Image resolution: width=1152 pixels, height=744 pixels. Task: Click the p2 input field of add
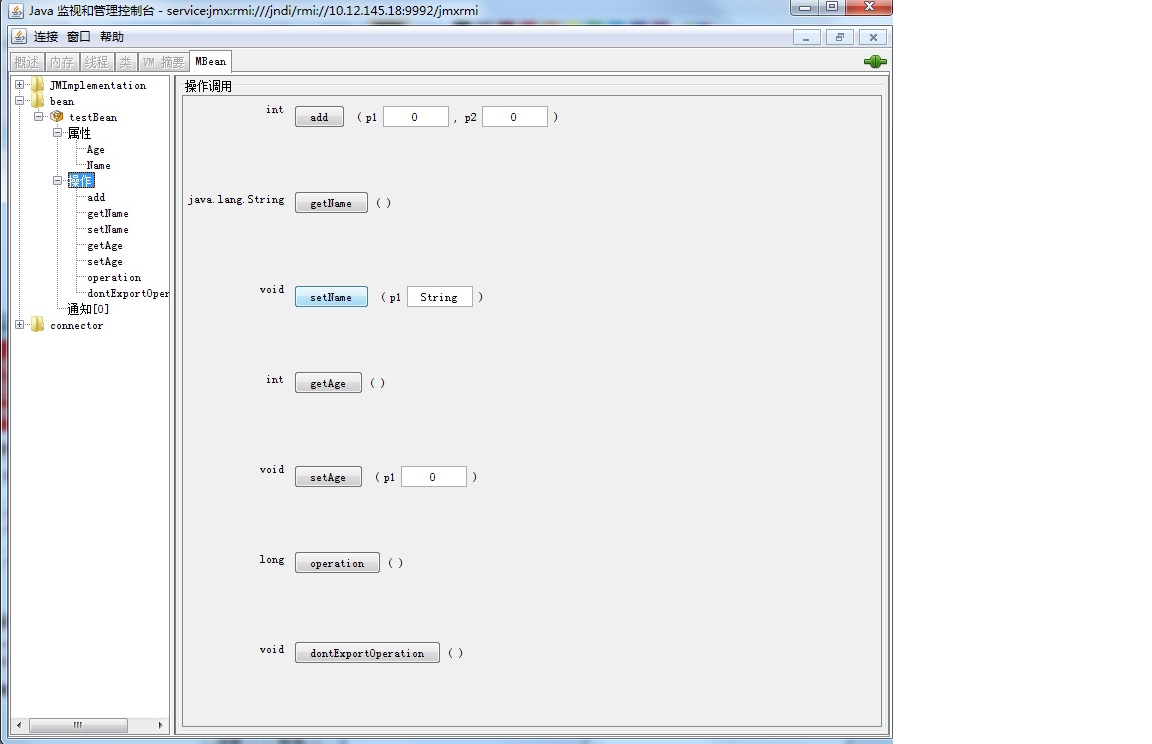pos(514,116)
